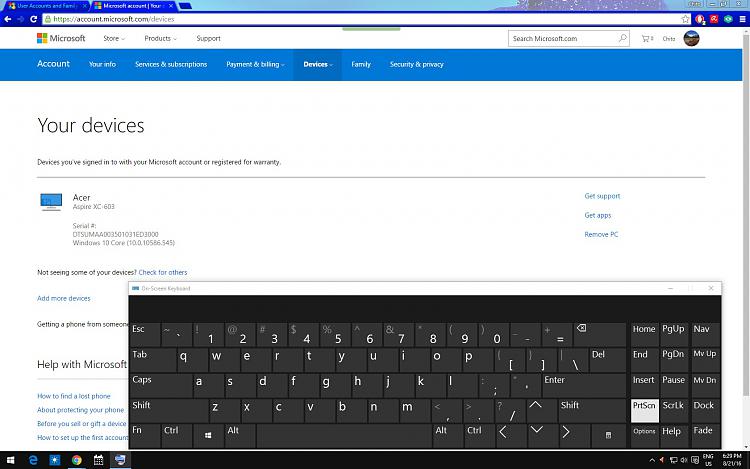Click the Remove PC link
The image size is (750, 469).
point(601,234)
